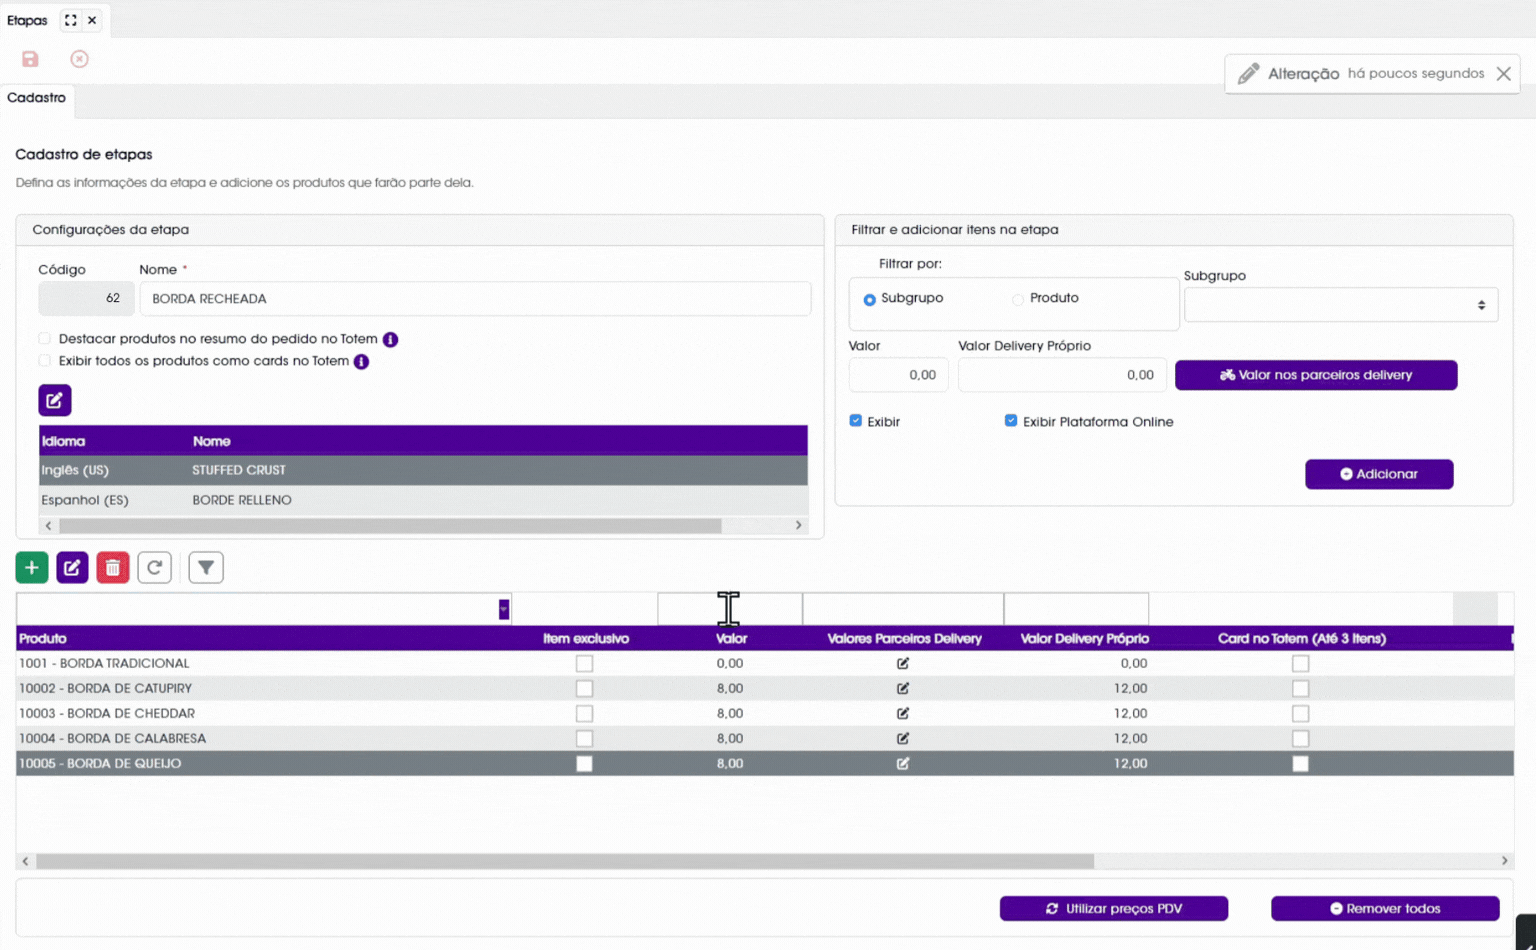Viewport: 1536px width, 950px height.
Task: Expand the Produto column filter dropdown arrow
Action: (503, 609)
